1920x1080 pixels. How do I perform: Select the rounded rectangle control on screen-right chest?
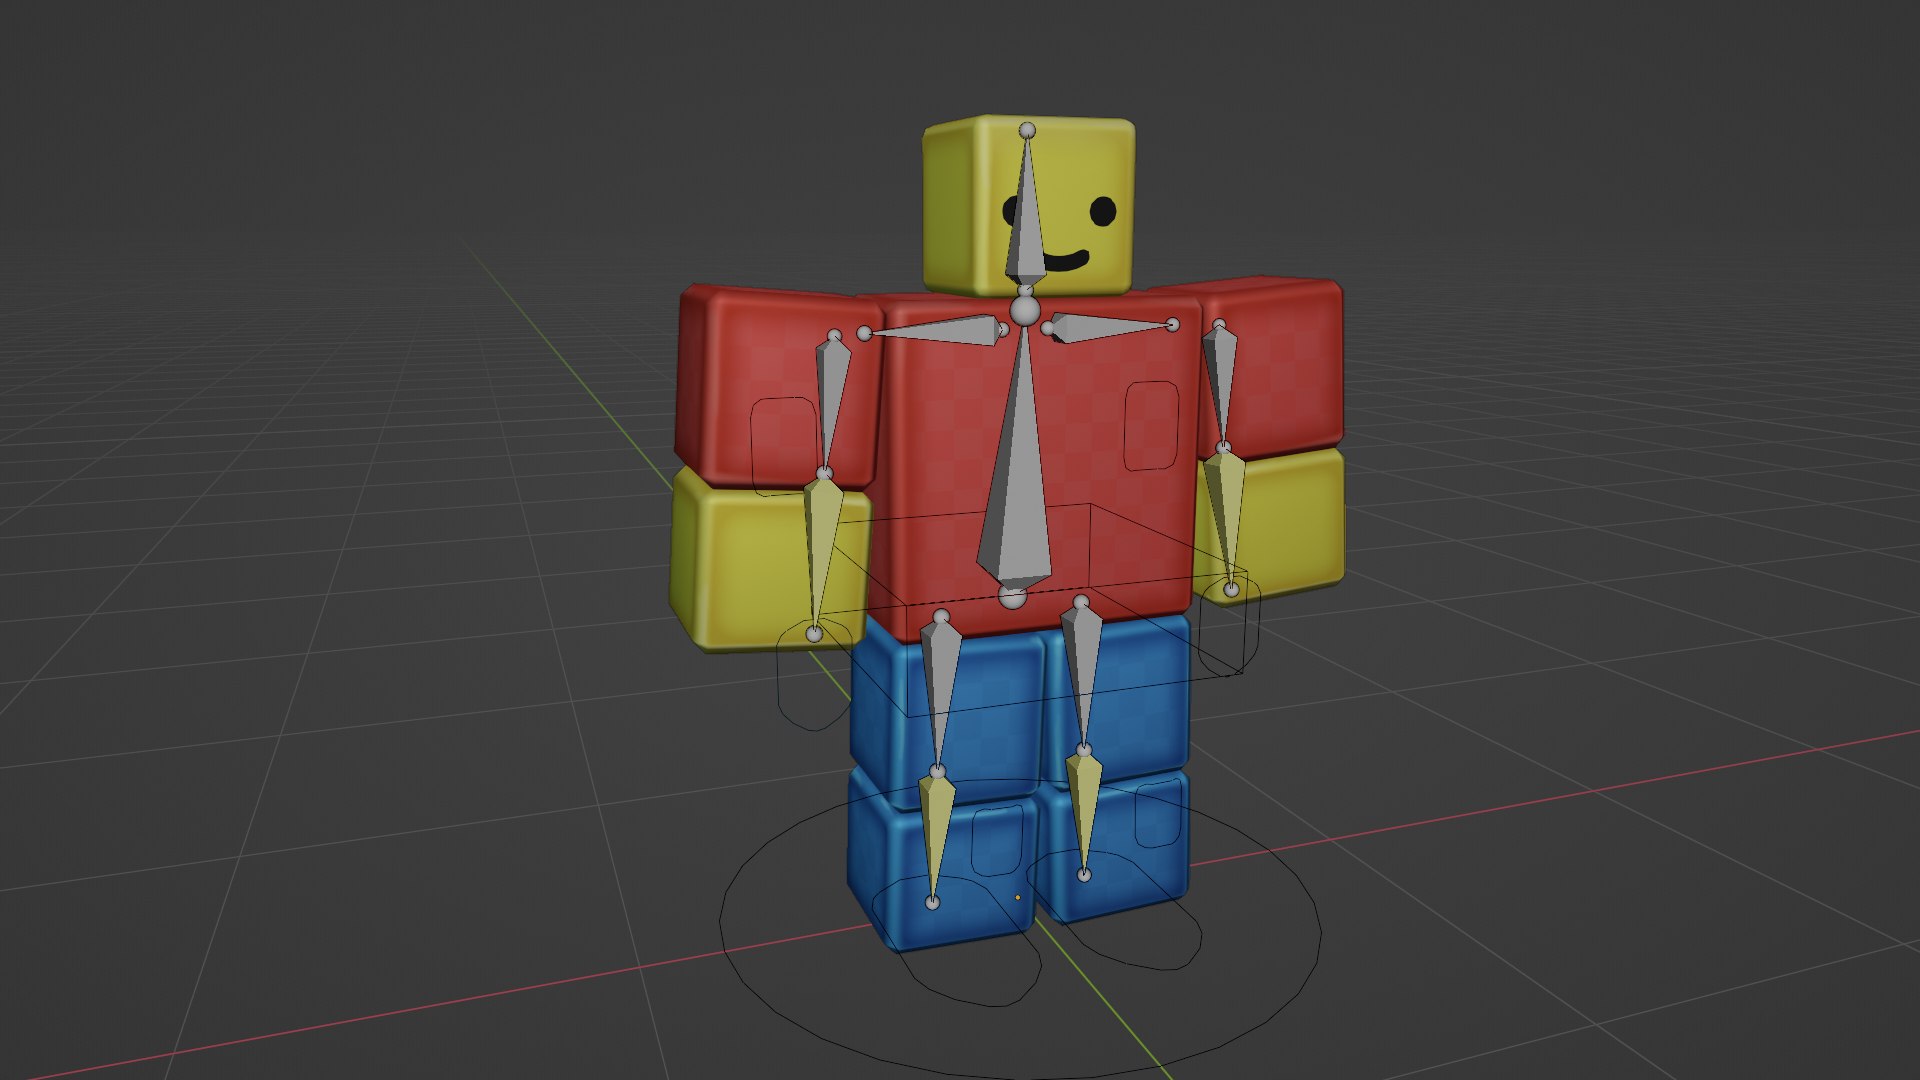pyautogui.click(x=1152, y=426)
